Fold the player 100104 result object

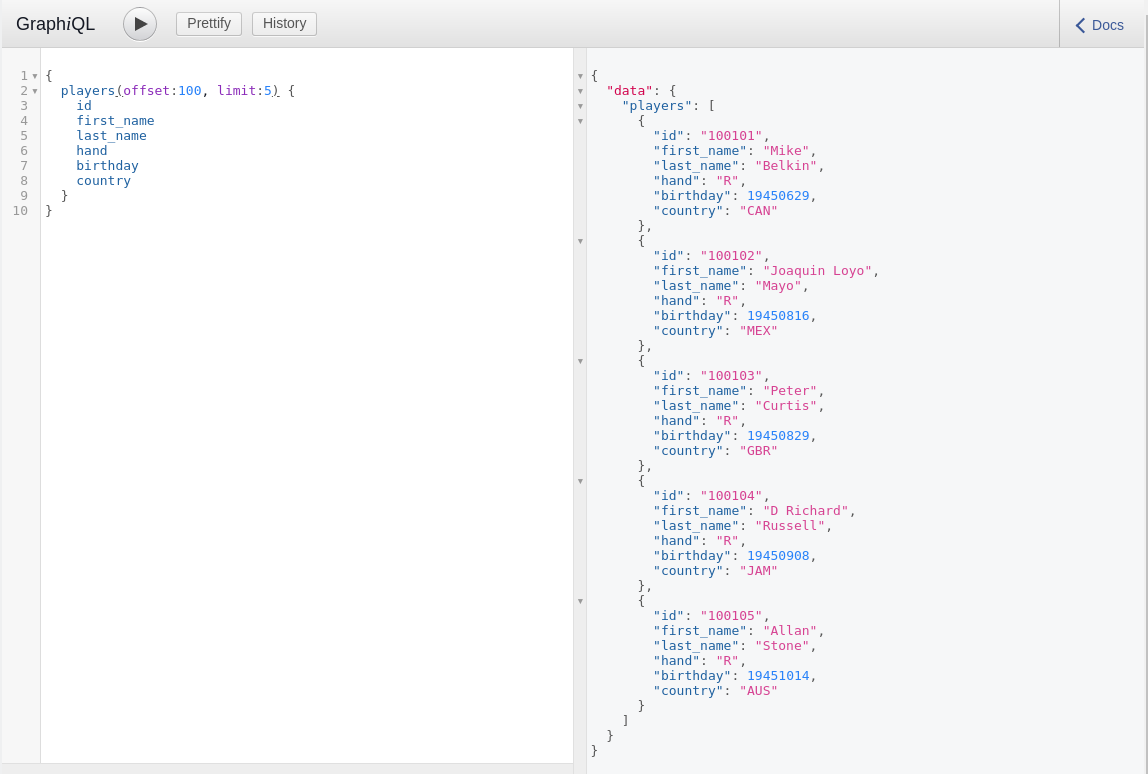[580, 481]
